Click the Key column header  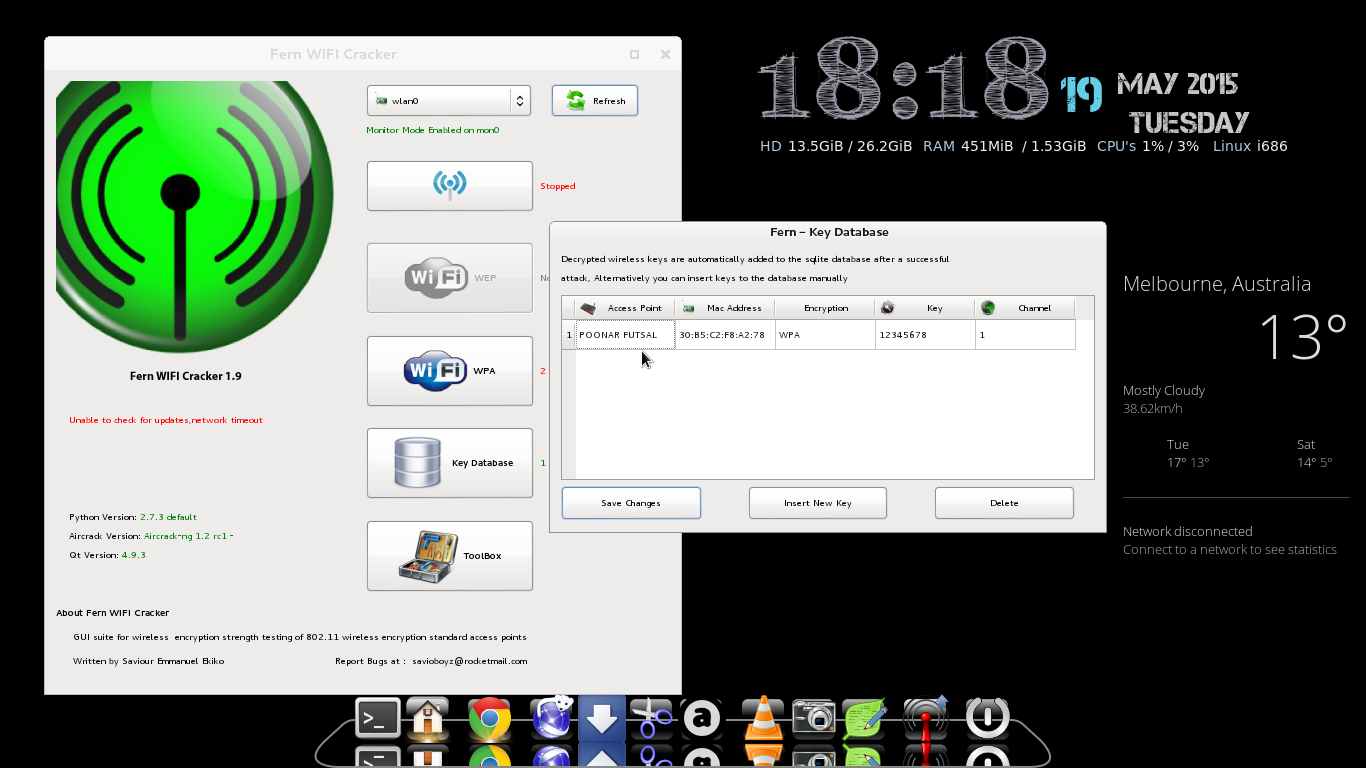[925, 308]
